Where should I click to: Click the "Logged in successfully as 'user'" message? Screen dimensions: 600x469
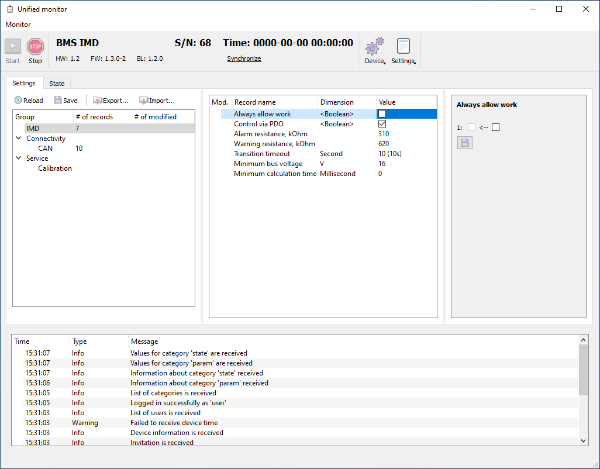[178, 402]
